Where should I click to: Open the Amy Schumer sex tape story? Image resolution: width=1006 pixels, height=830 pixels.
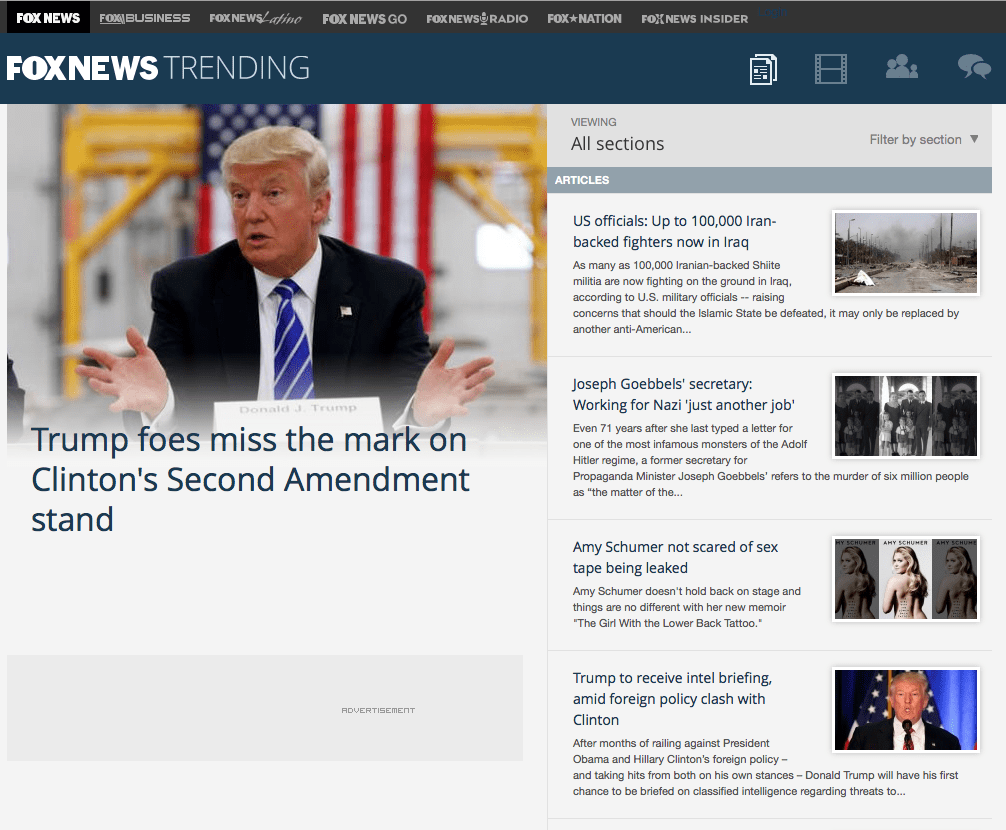[x=676, y=557]
